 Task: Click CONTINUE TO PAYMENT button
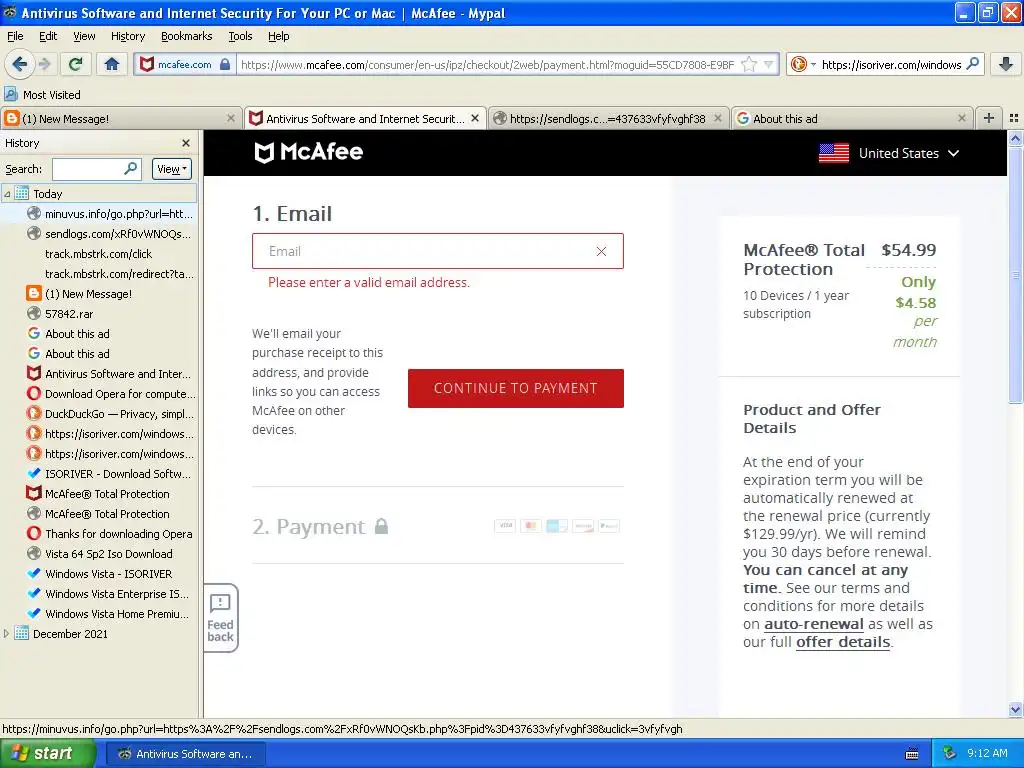click(x=515, y=388)
